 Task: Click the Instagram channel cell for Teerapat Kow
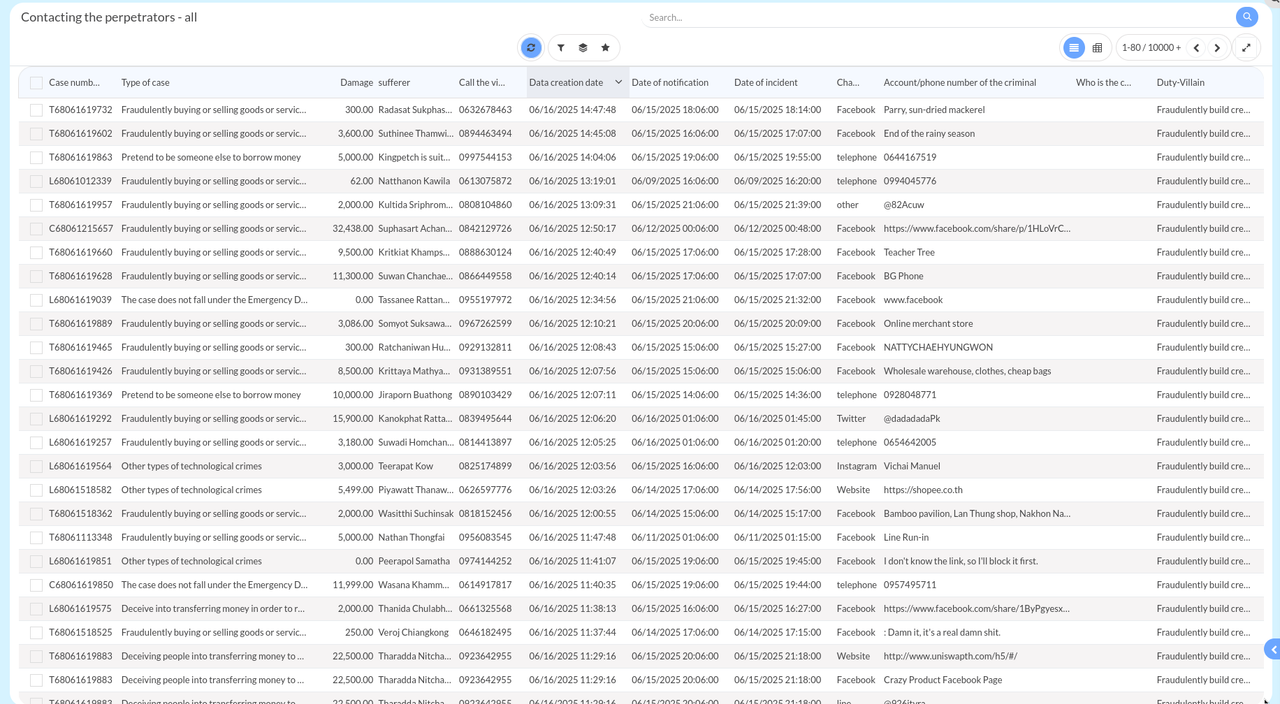click(856, 466)
